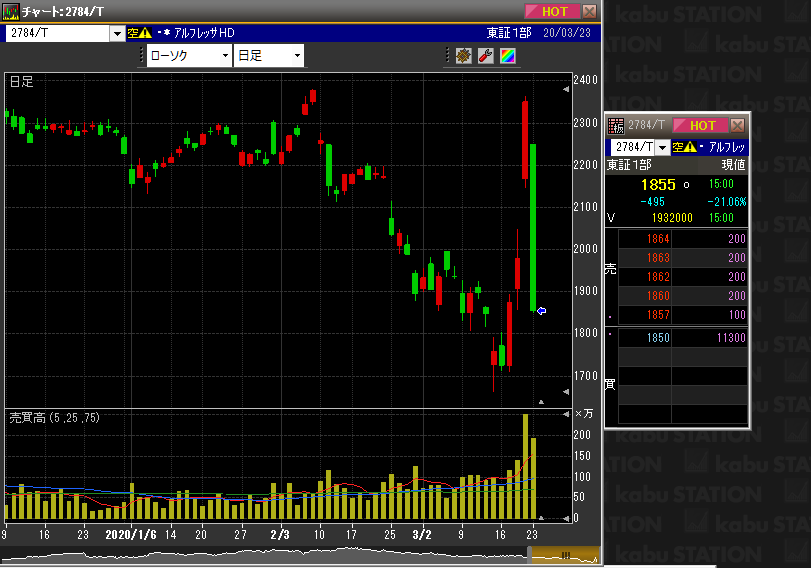Click the date 20/03/23 in chart header
The height and width of the screenshot is (568, 811).
567,33
